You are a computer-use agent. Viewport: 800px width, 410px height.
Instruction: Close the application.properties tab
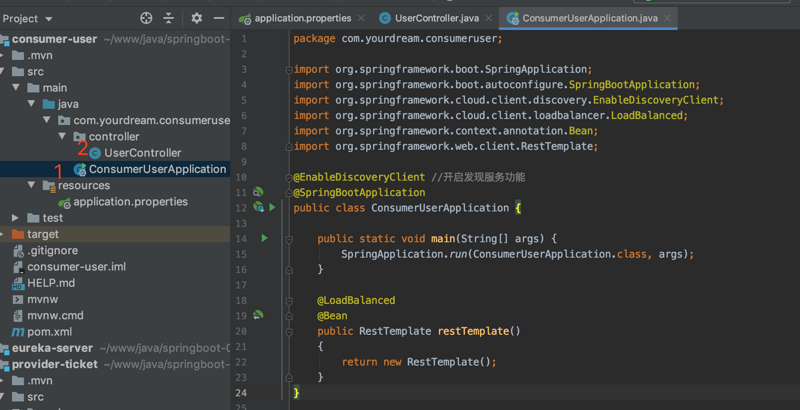[361, 18]
